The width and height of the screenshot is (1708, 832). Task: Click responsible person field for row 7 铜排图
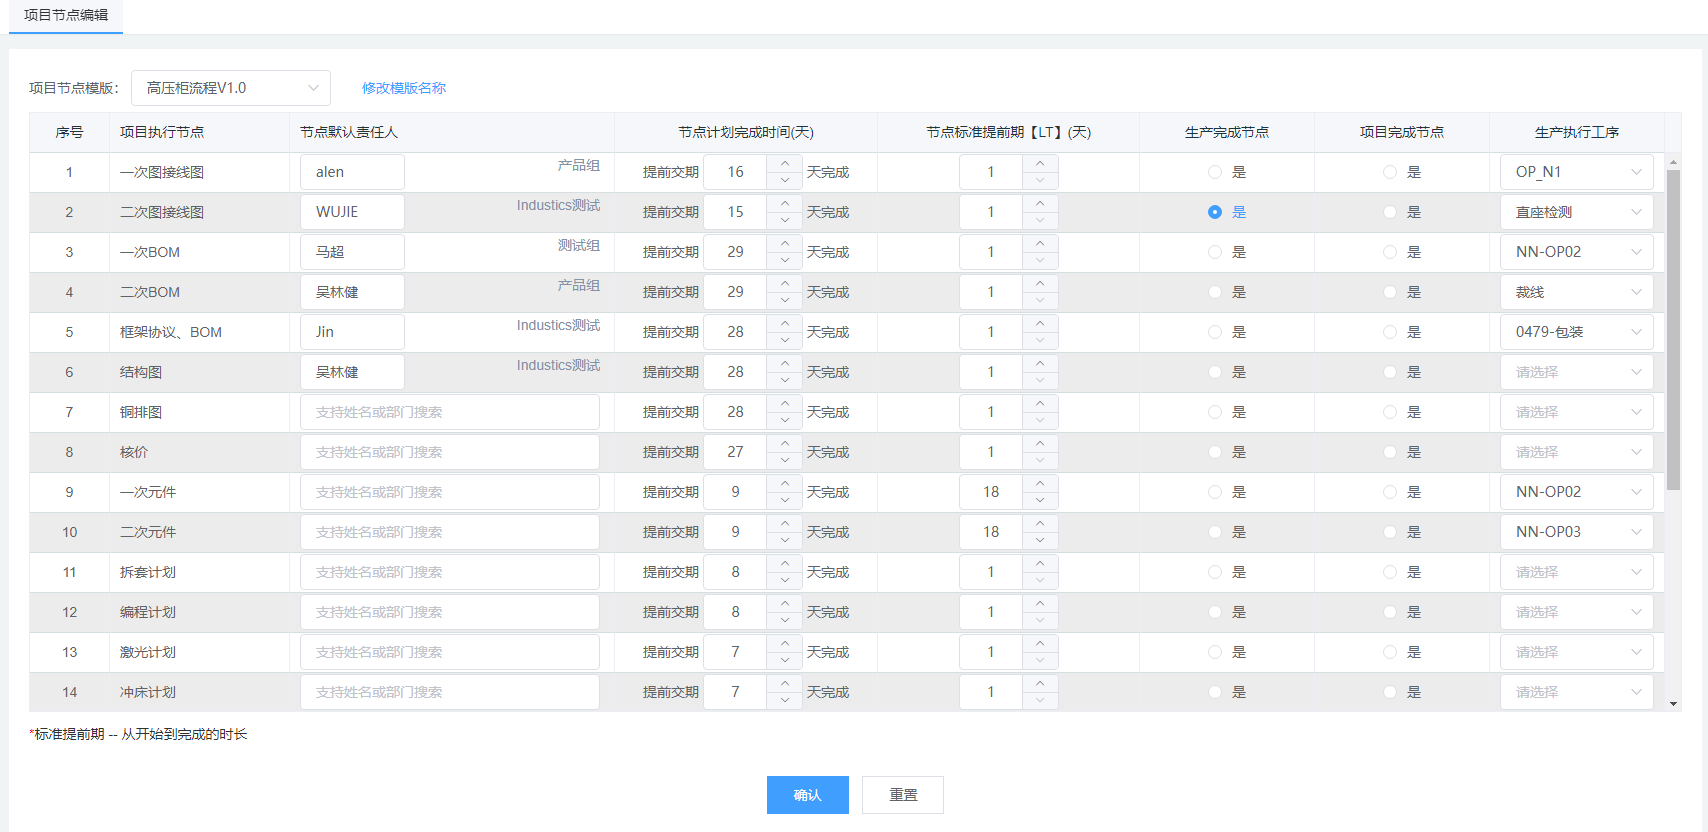pyautogui.click(x=449, y=412)
